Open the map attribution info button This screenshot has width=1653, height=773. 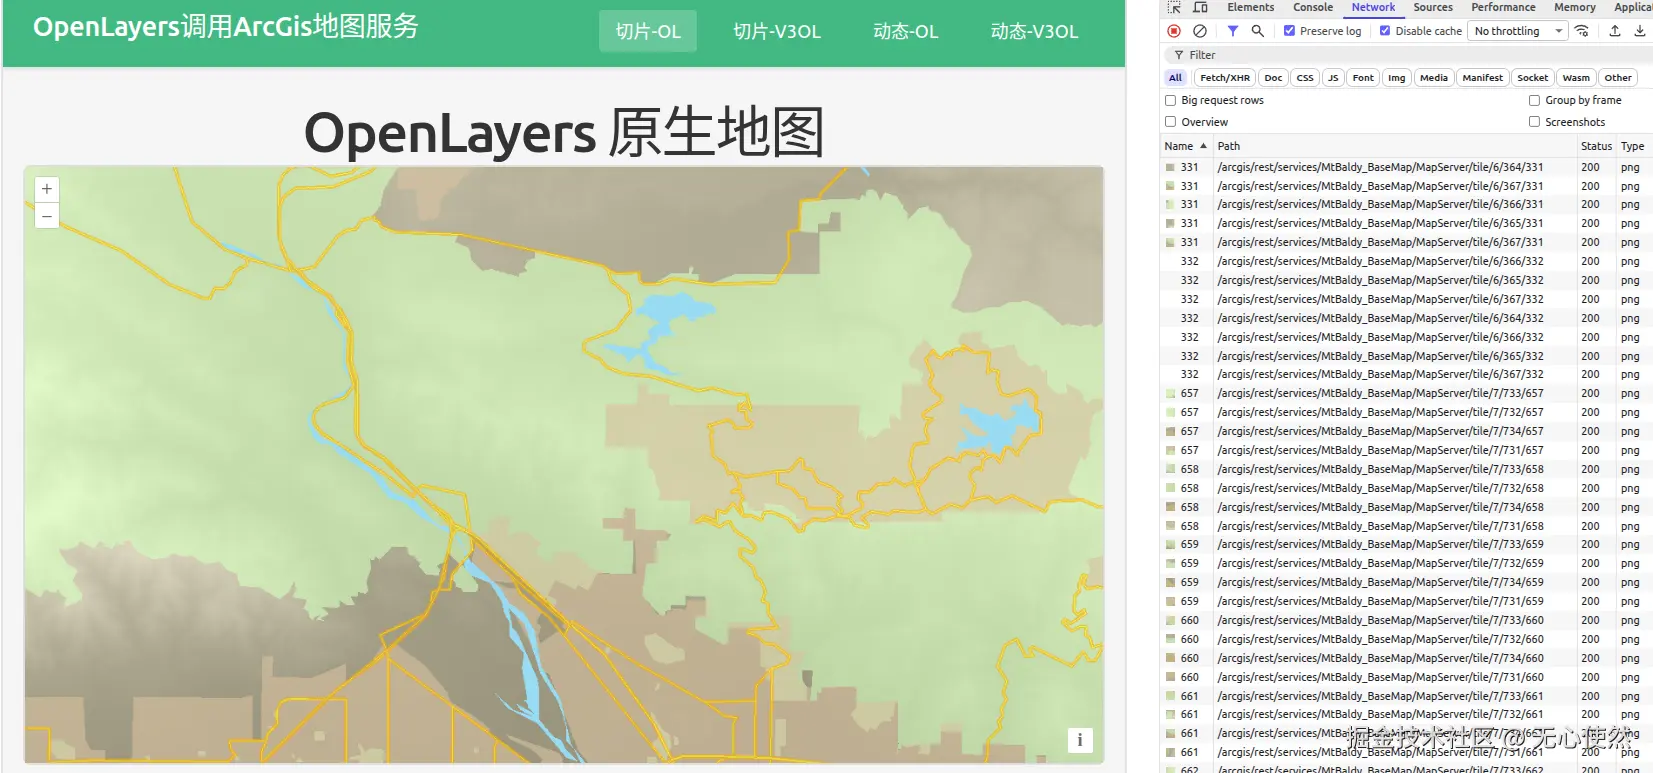[1080, 740]
